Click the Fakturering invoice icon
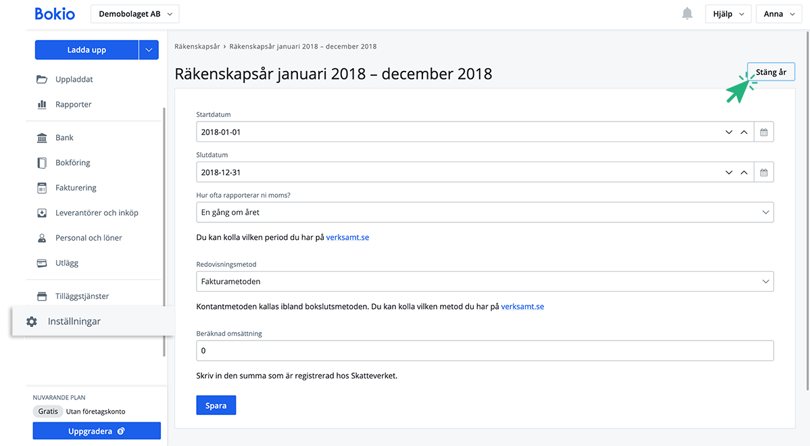The width and height of the screenshot is (810, 446). pyautogui.click(x=42, y=188)
